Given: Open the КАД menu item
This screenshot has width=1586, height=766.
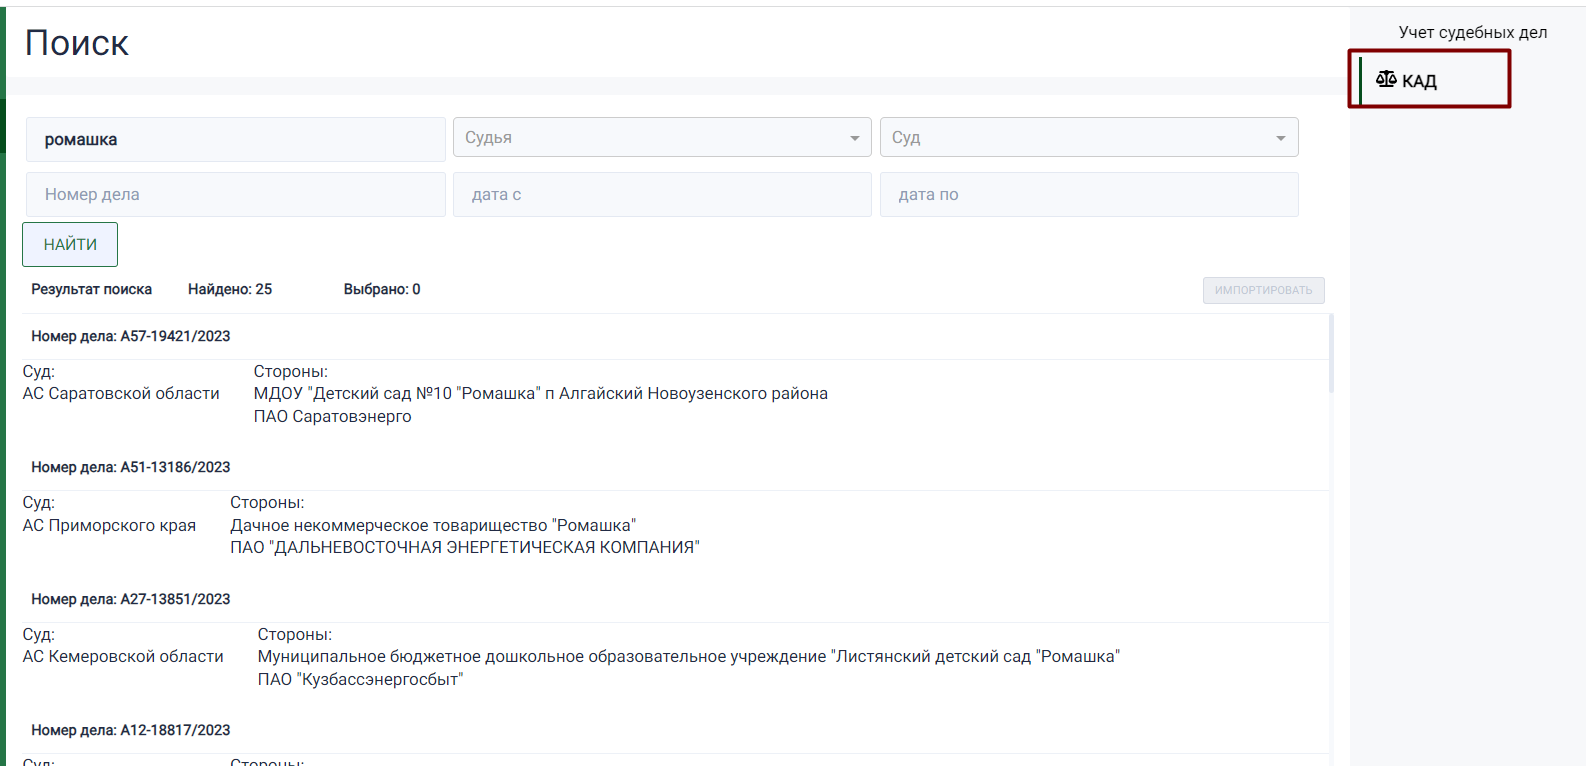Looking at the screenshot, I should (x=1420, y=80).
